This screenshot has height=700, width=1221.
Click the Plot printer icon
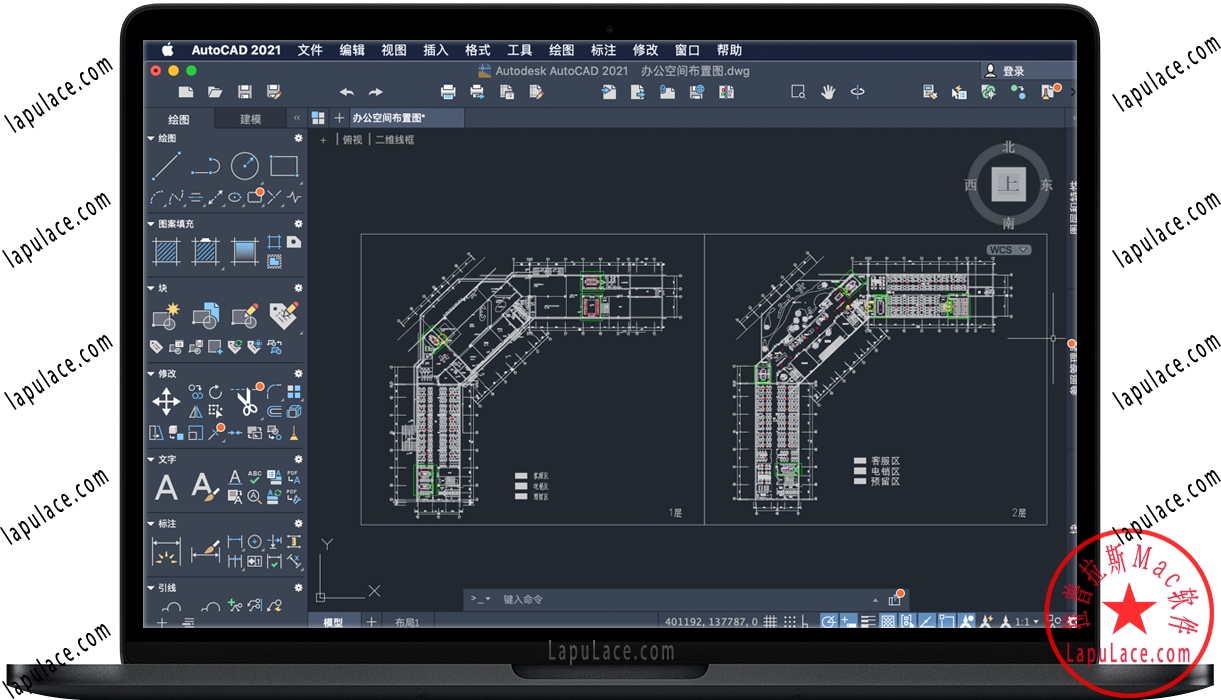pos(448,92)
